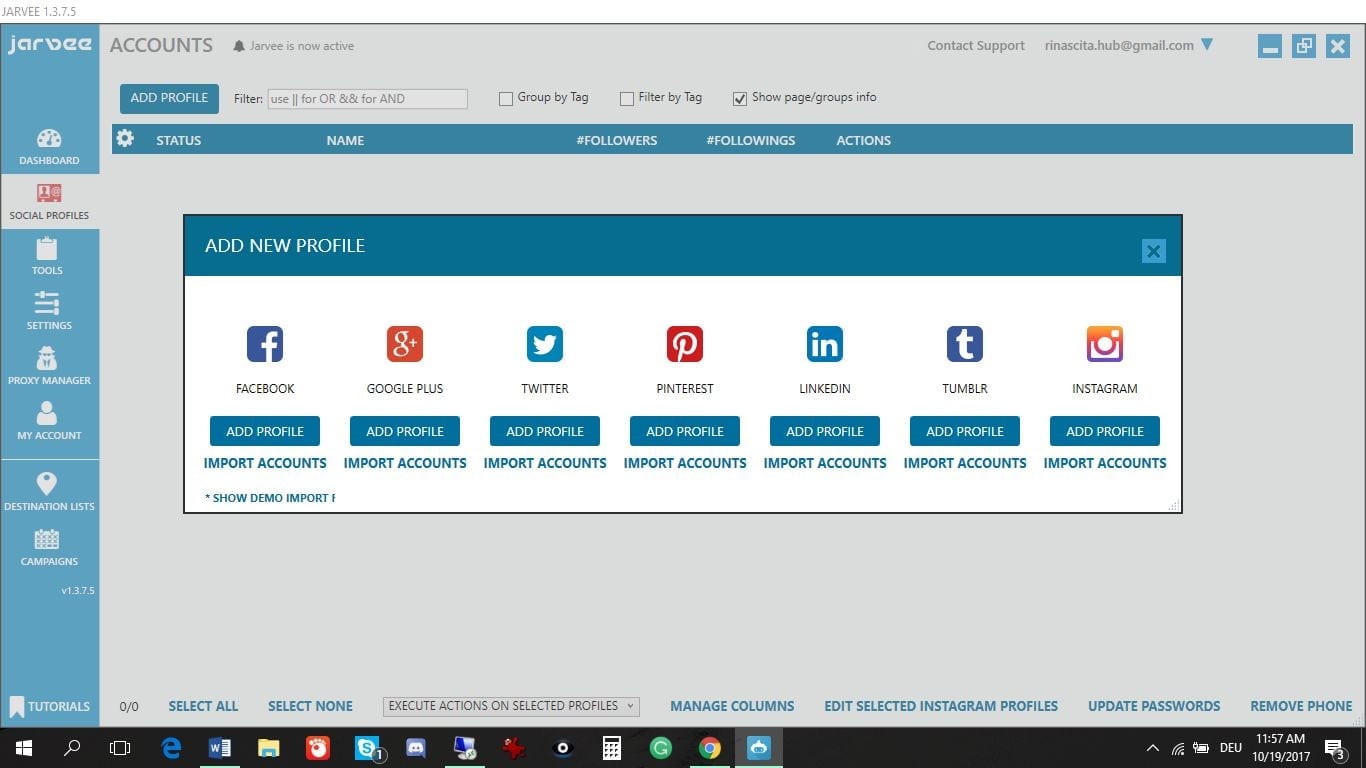The width and height of the screenshot is (1366, 768).
Task: Open Social Profiles in the sidebar
Action: tap(49, 202)
